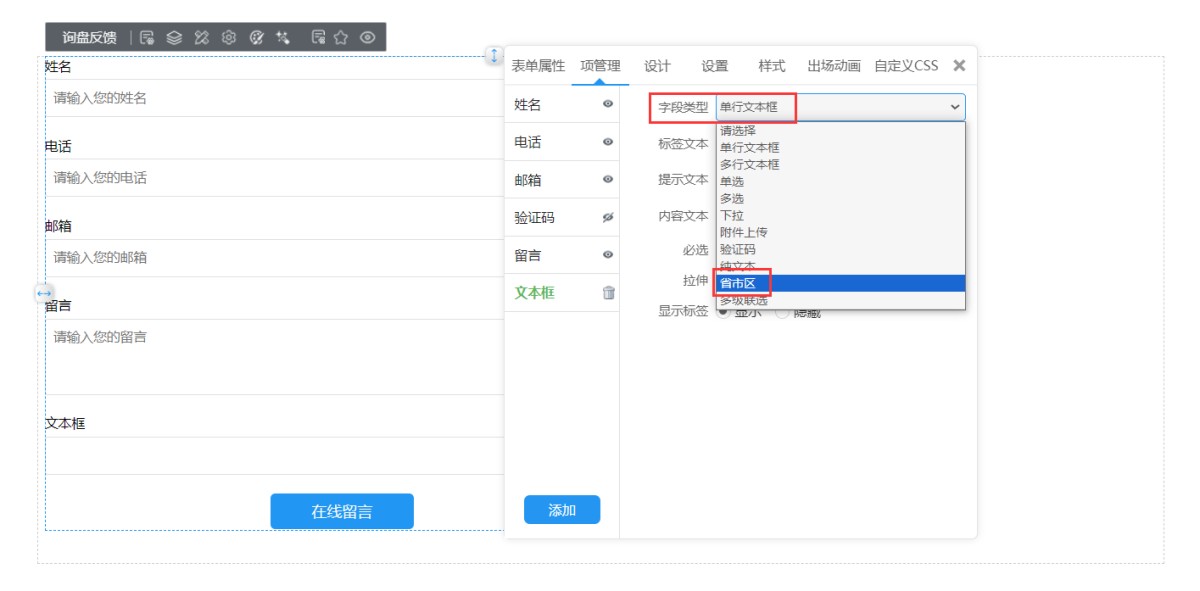Open the 出场动画 tab
The image size is (1200, 591).
[833, 66]
